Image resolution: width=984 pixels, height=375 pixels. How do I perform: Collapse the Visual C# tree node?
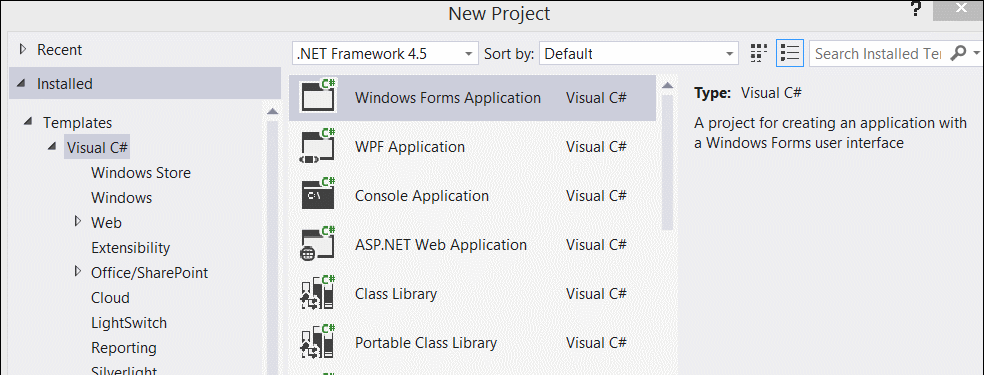(x=53, y=146)
